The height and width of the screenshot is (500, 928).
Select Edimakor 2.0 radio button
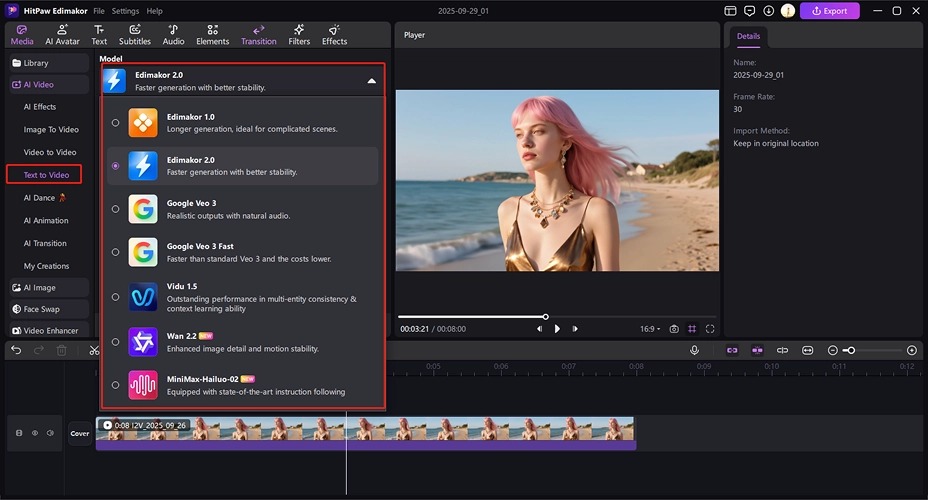[115, 166]
